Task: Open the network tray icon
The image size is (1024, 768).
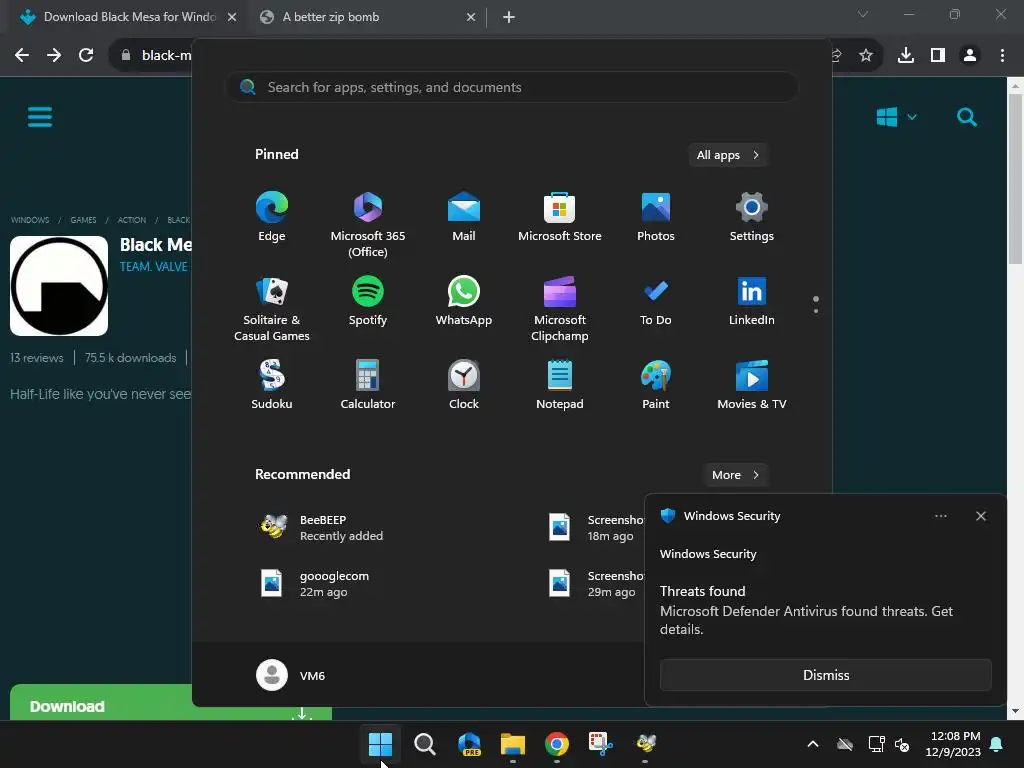Action: (x=876, y=744)
